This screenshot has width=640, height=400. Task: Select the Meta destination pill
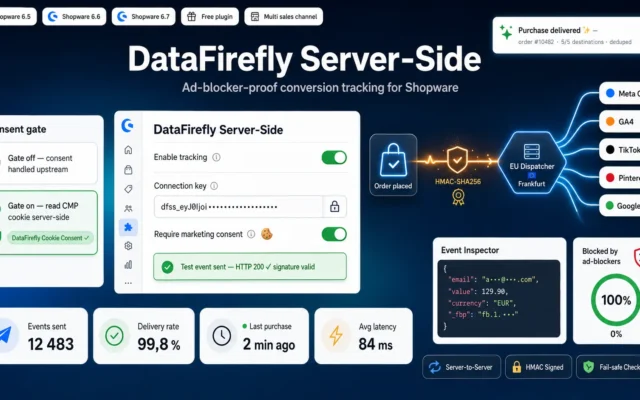click(620, 93)
